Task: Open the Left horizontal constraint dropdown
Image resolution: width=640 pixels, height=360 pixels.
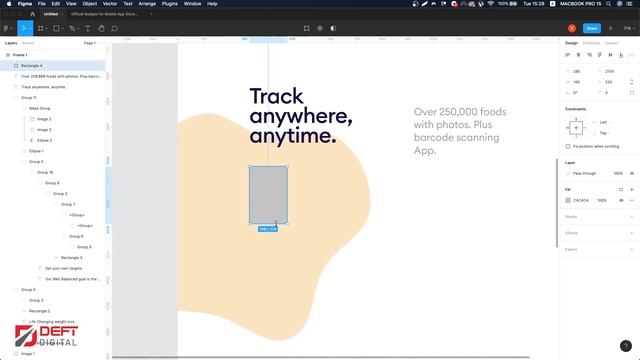Action: (604, 122)
